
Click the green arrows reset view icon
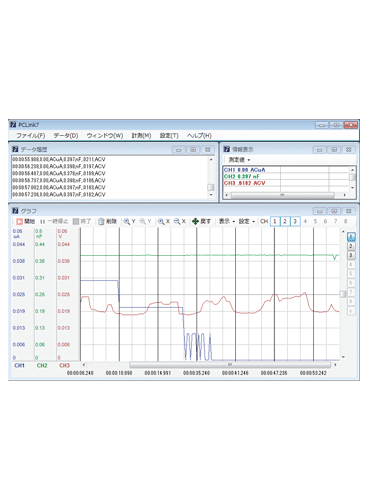(196, 221)
